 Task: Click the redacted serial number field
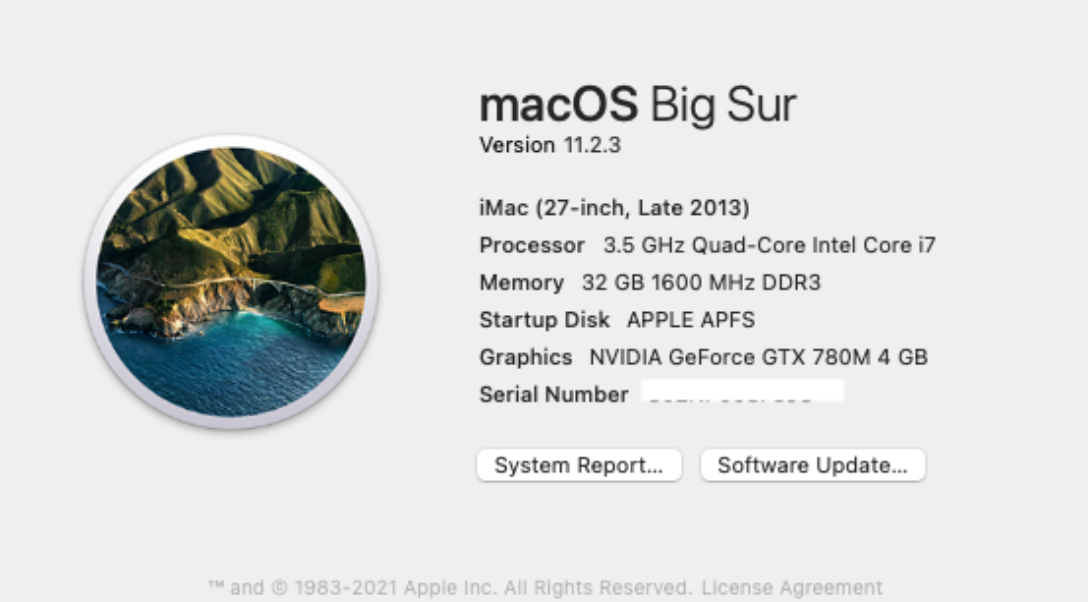pos(742,391)
